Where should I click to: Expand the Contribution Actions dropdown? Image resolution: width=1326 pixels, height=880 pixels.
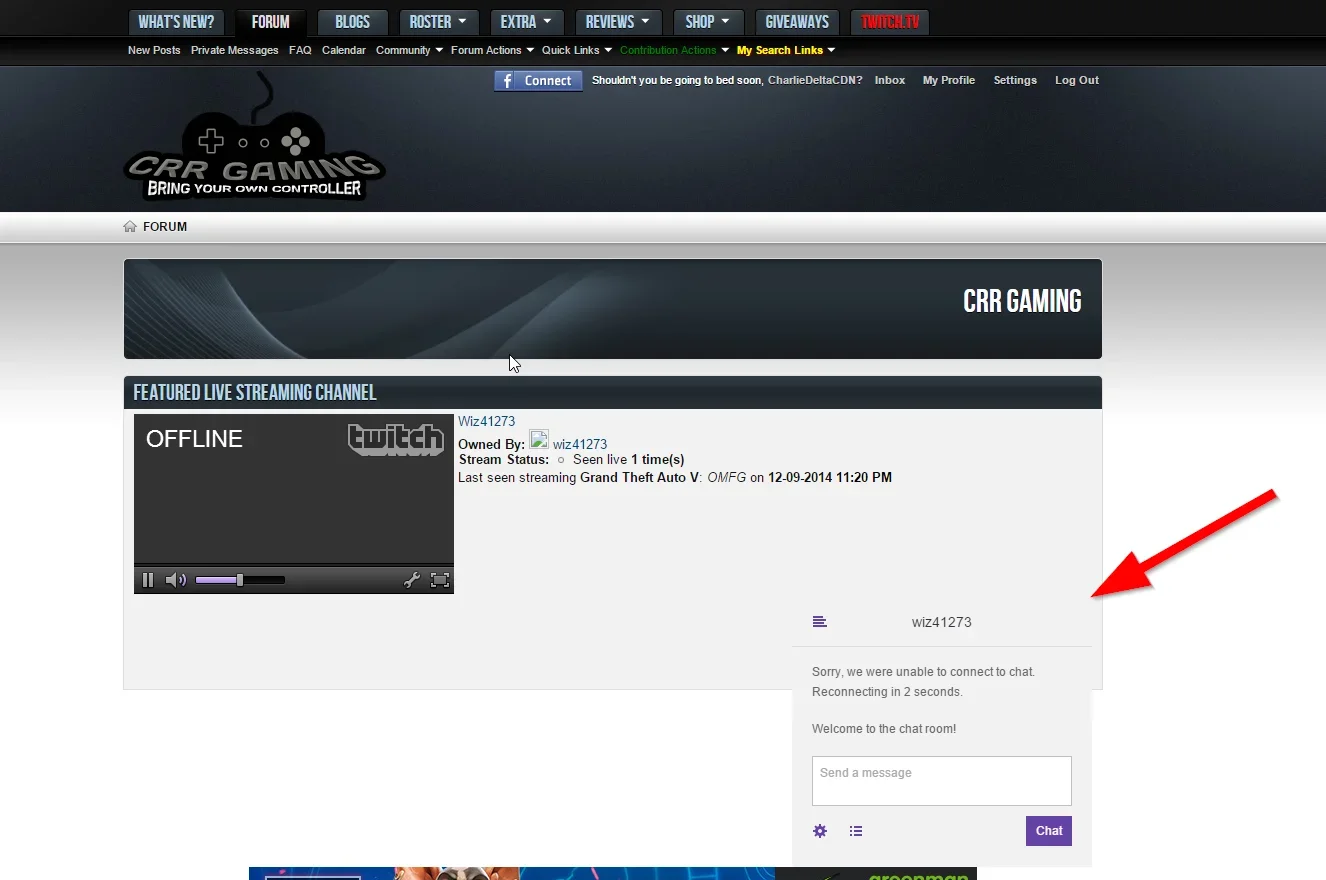[674, 50]
